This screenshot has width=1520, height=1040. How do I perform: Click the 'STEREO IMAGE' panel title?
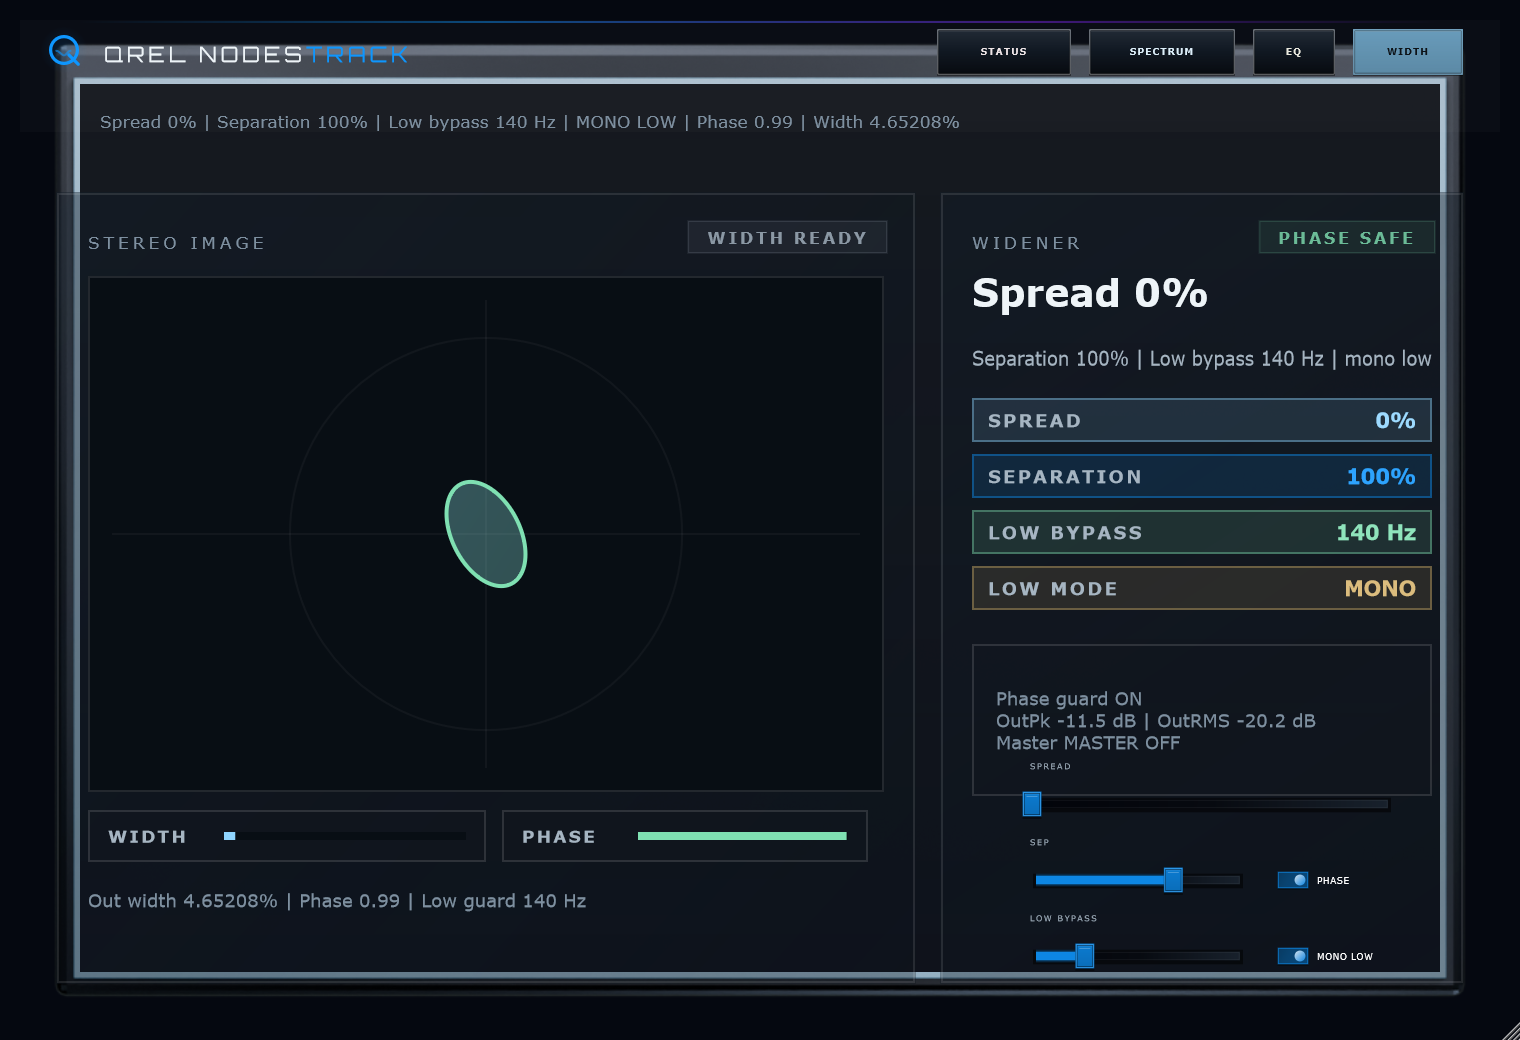[177, 243]
